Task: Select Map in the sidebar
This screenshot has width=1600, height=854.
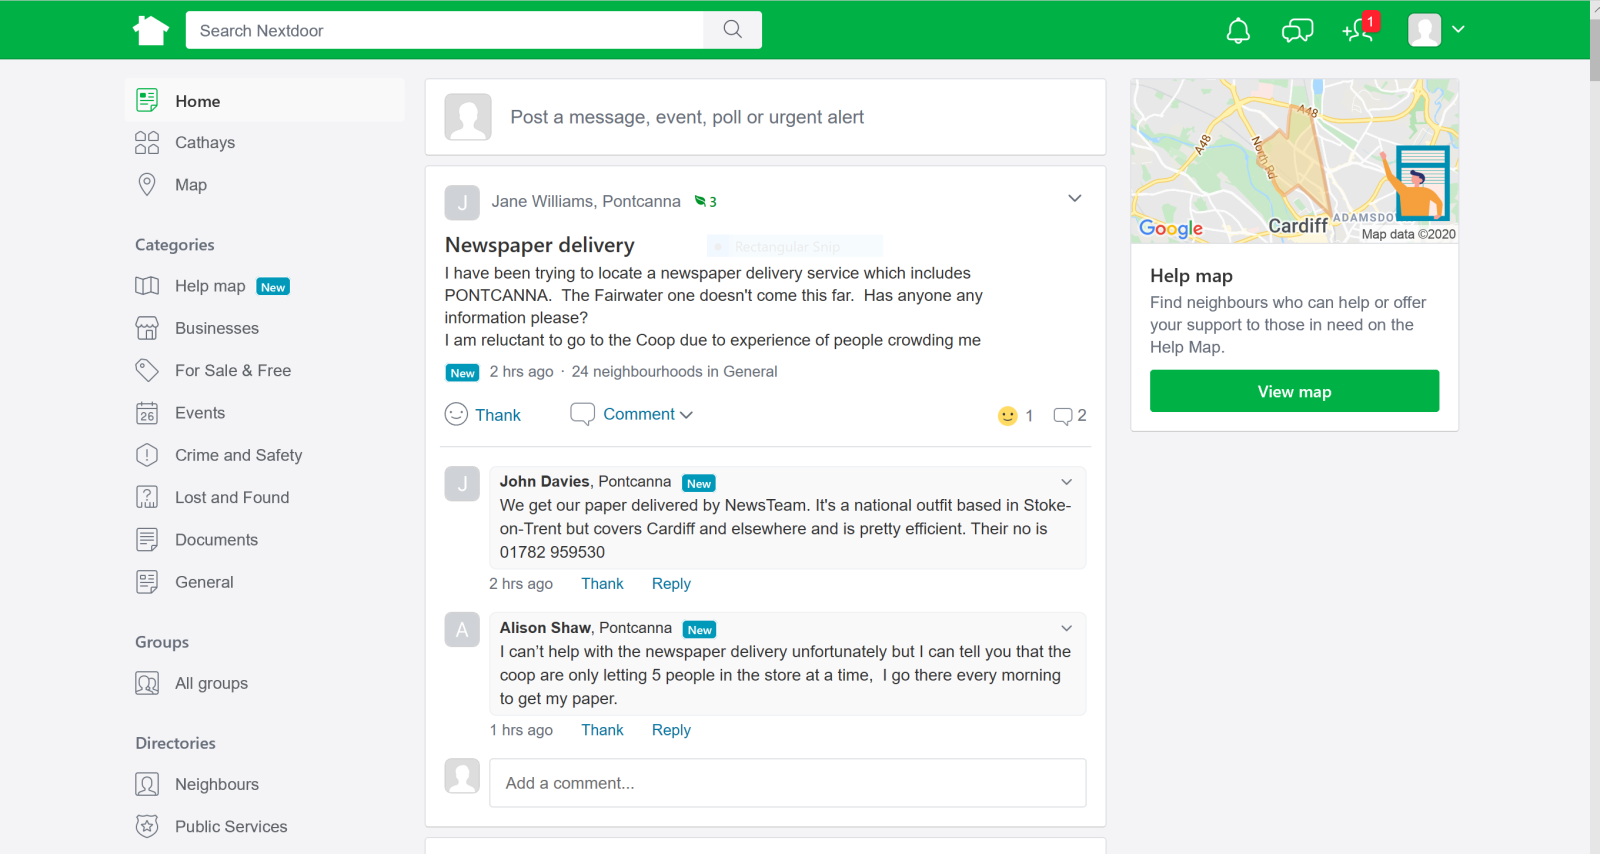Action: point(191,185)
